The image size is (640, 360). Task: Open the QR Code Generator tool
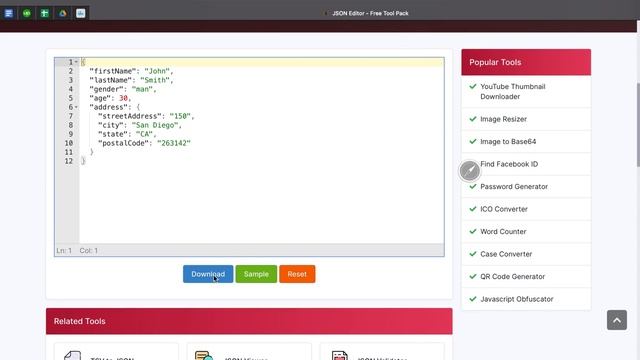(513, 276)
